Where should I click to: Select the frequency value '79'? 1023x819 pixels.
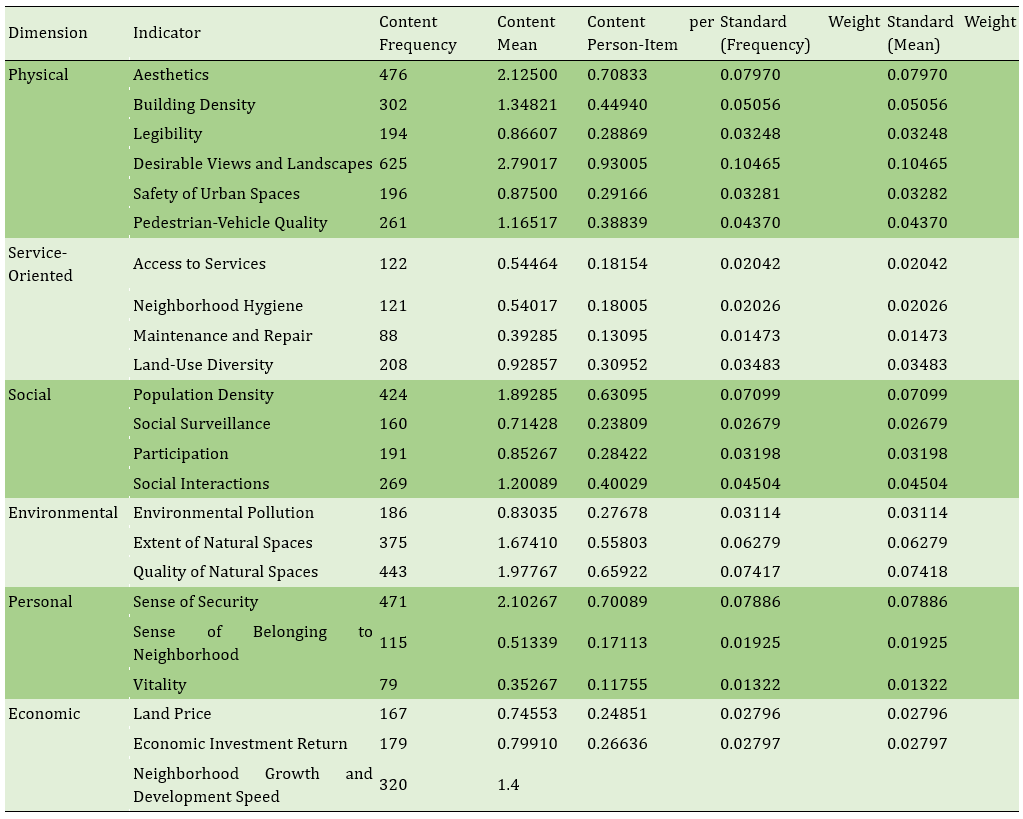(x=388, y=685)
